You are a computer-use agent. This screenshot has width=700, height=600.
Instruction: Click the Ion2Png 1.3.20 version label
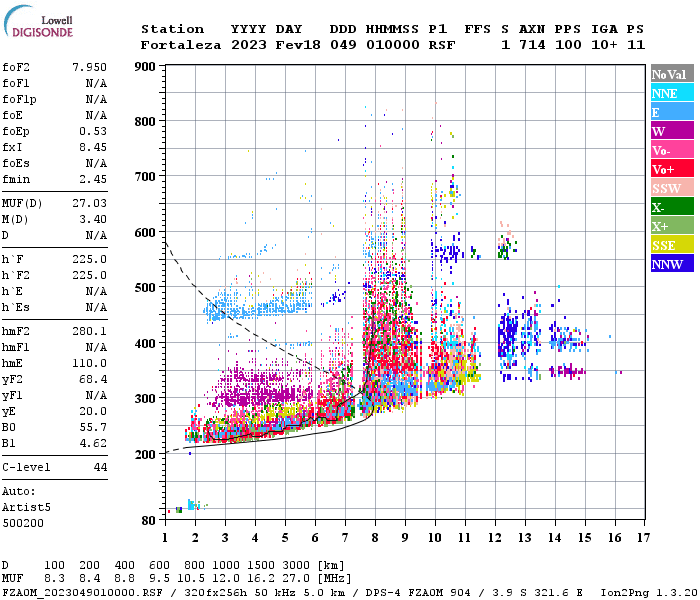pyautogui.click(x=649, y=593)
